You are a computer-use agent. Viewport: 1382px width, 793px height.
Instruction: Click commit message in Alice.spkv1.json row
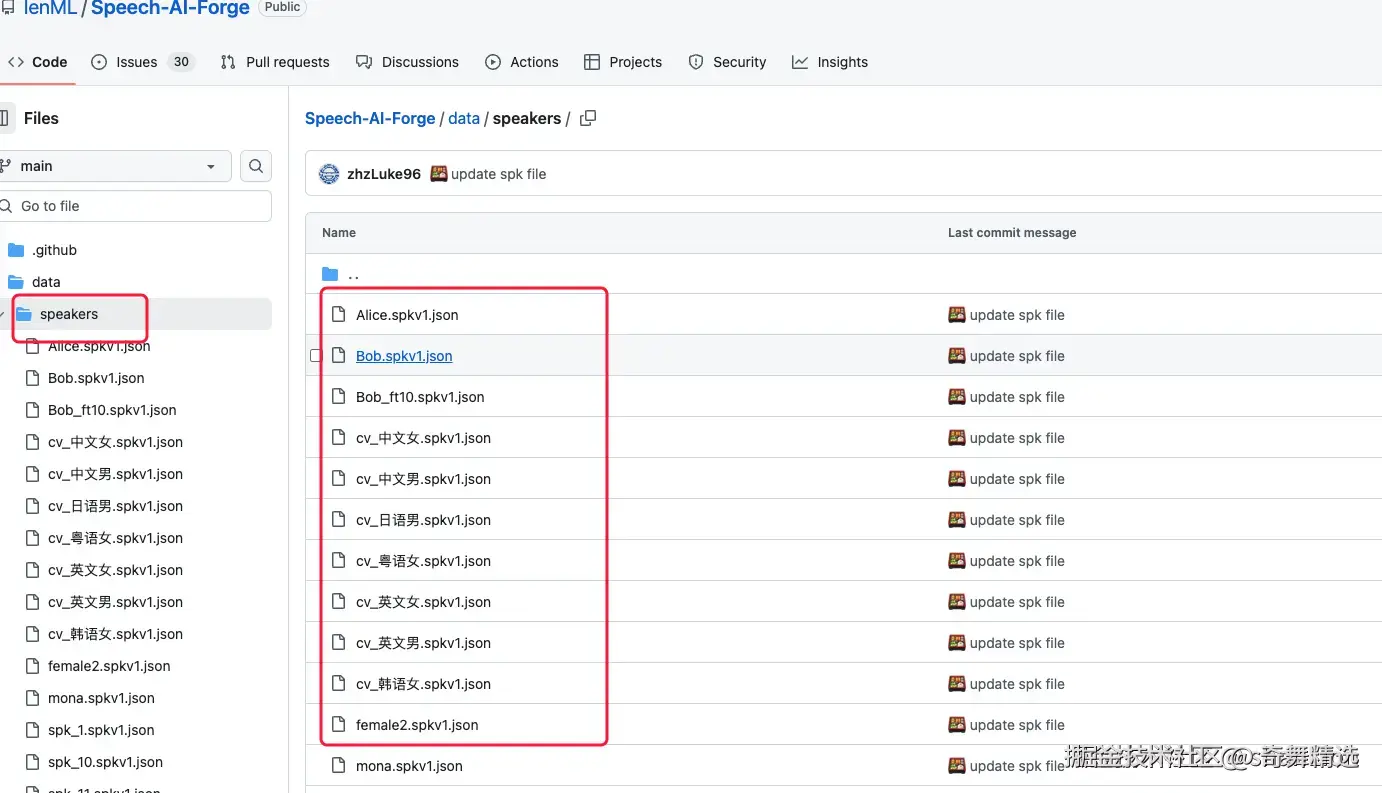[1017, 315]
